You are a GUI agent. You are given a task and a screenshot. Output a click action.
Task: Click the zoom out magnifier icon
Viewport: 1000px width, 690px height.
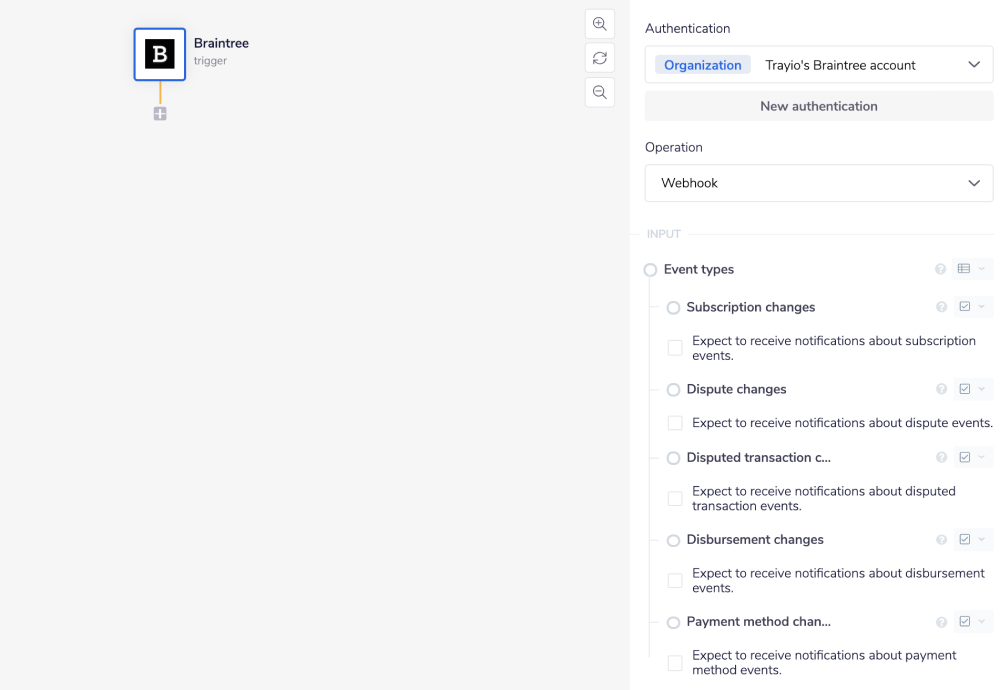coord(600,92)
